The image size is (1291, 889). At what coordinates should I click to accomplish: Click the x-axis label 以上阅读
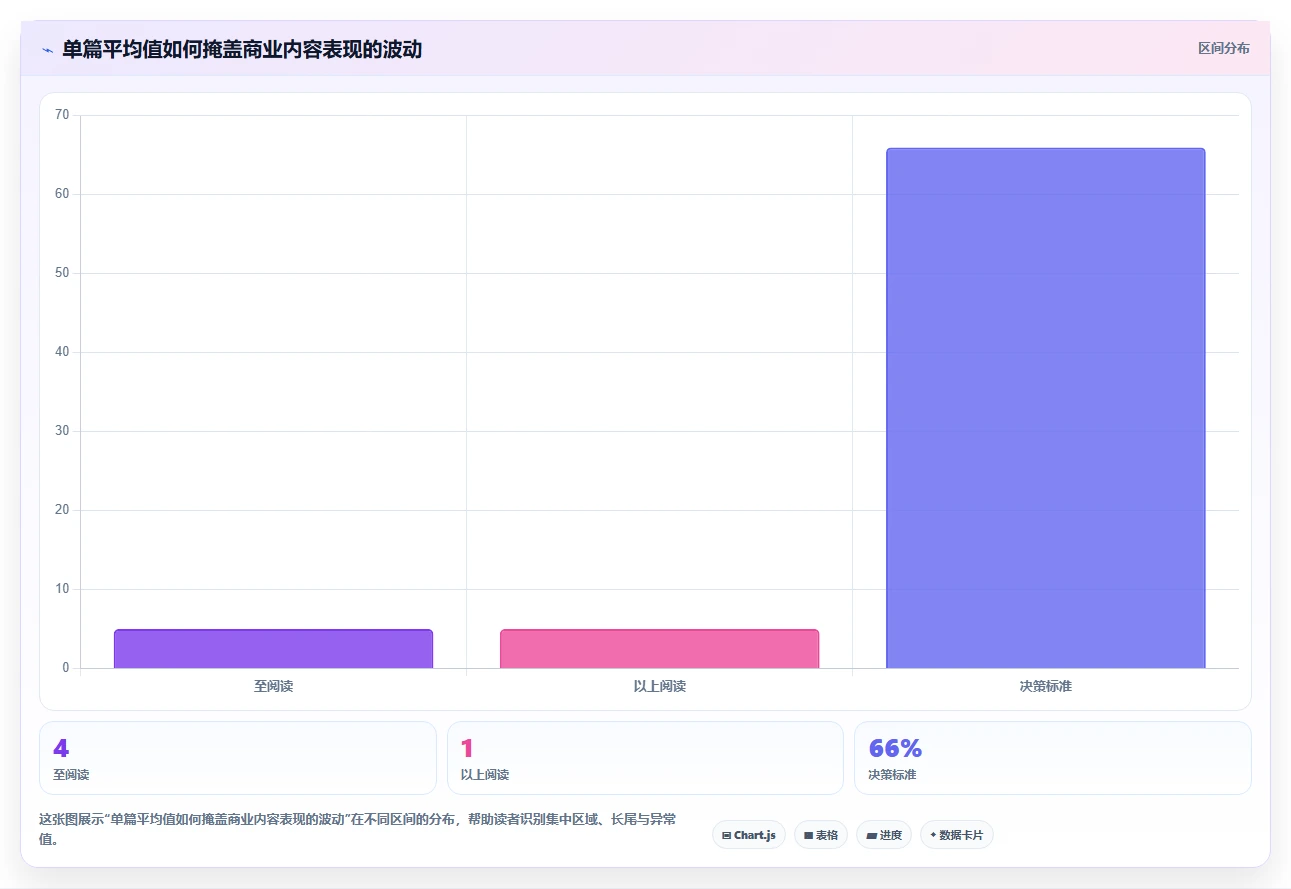[659, 687]
